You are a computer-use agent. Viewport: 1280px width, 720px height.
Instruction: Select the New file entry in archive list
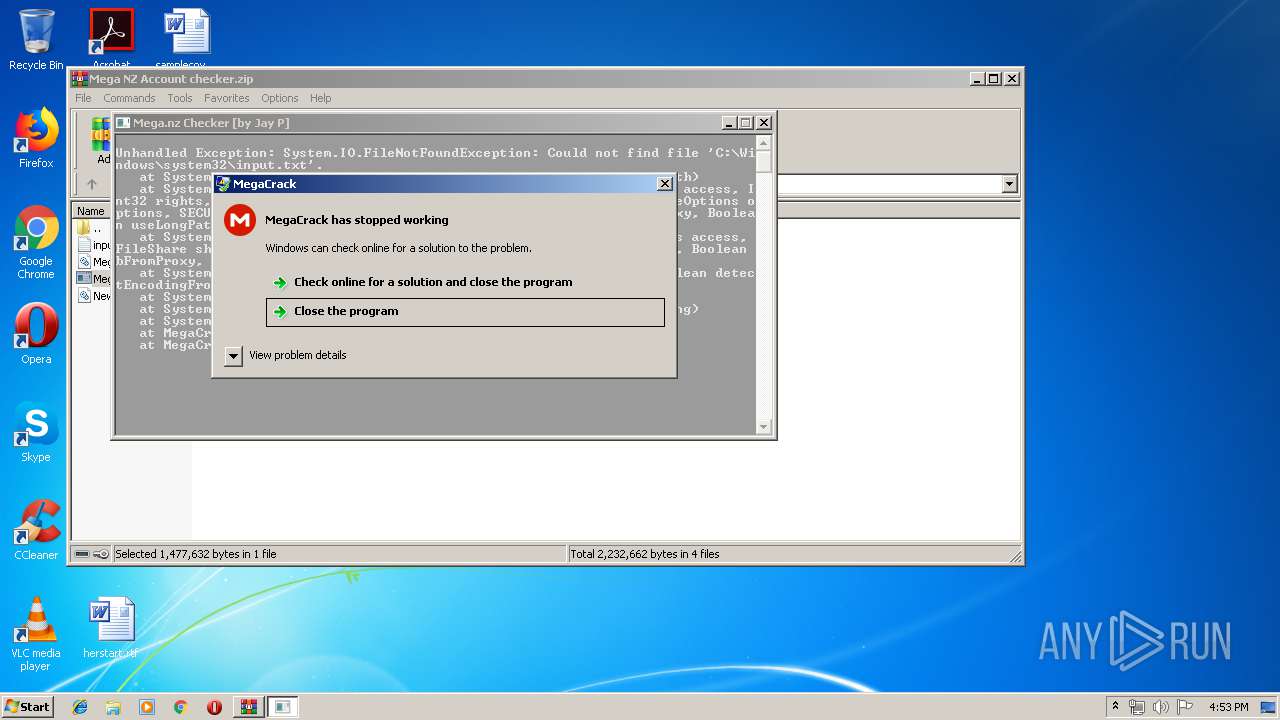[93, 296]
